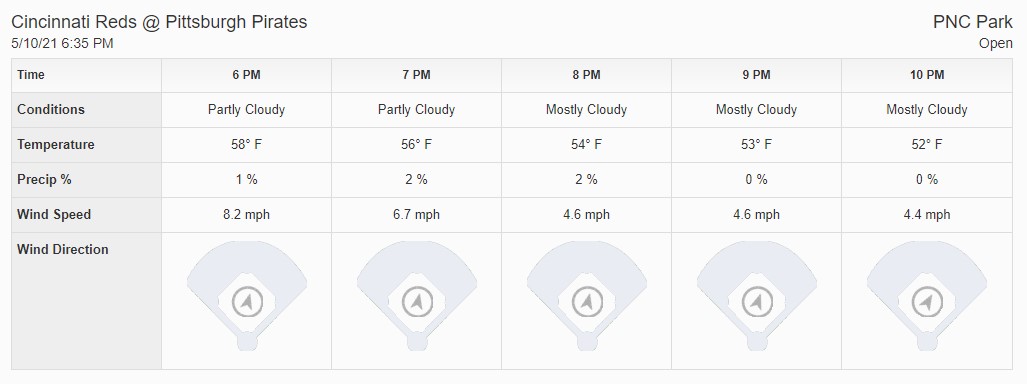Click the Open roof status text

[x=996, y=45]
